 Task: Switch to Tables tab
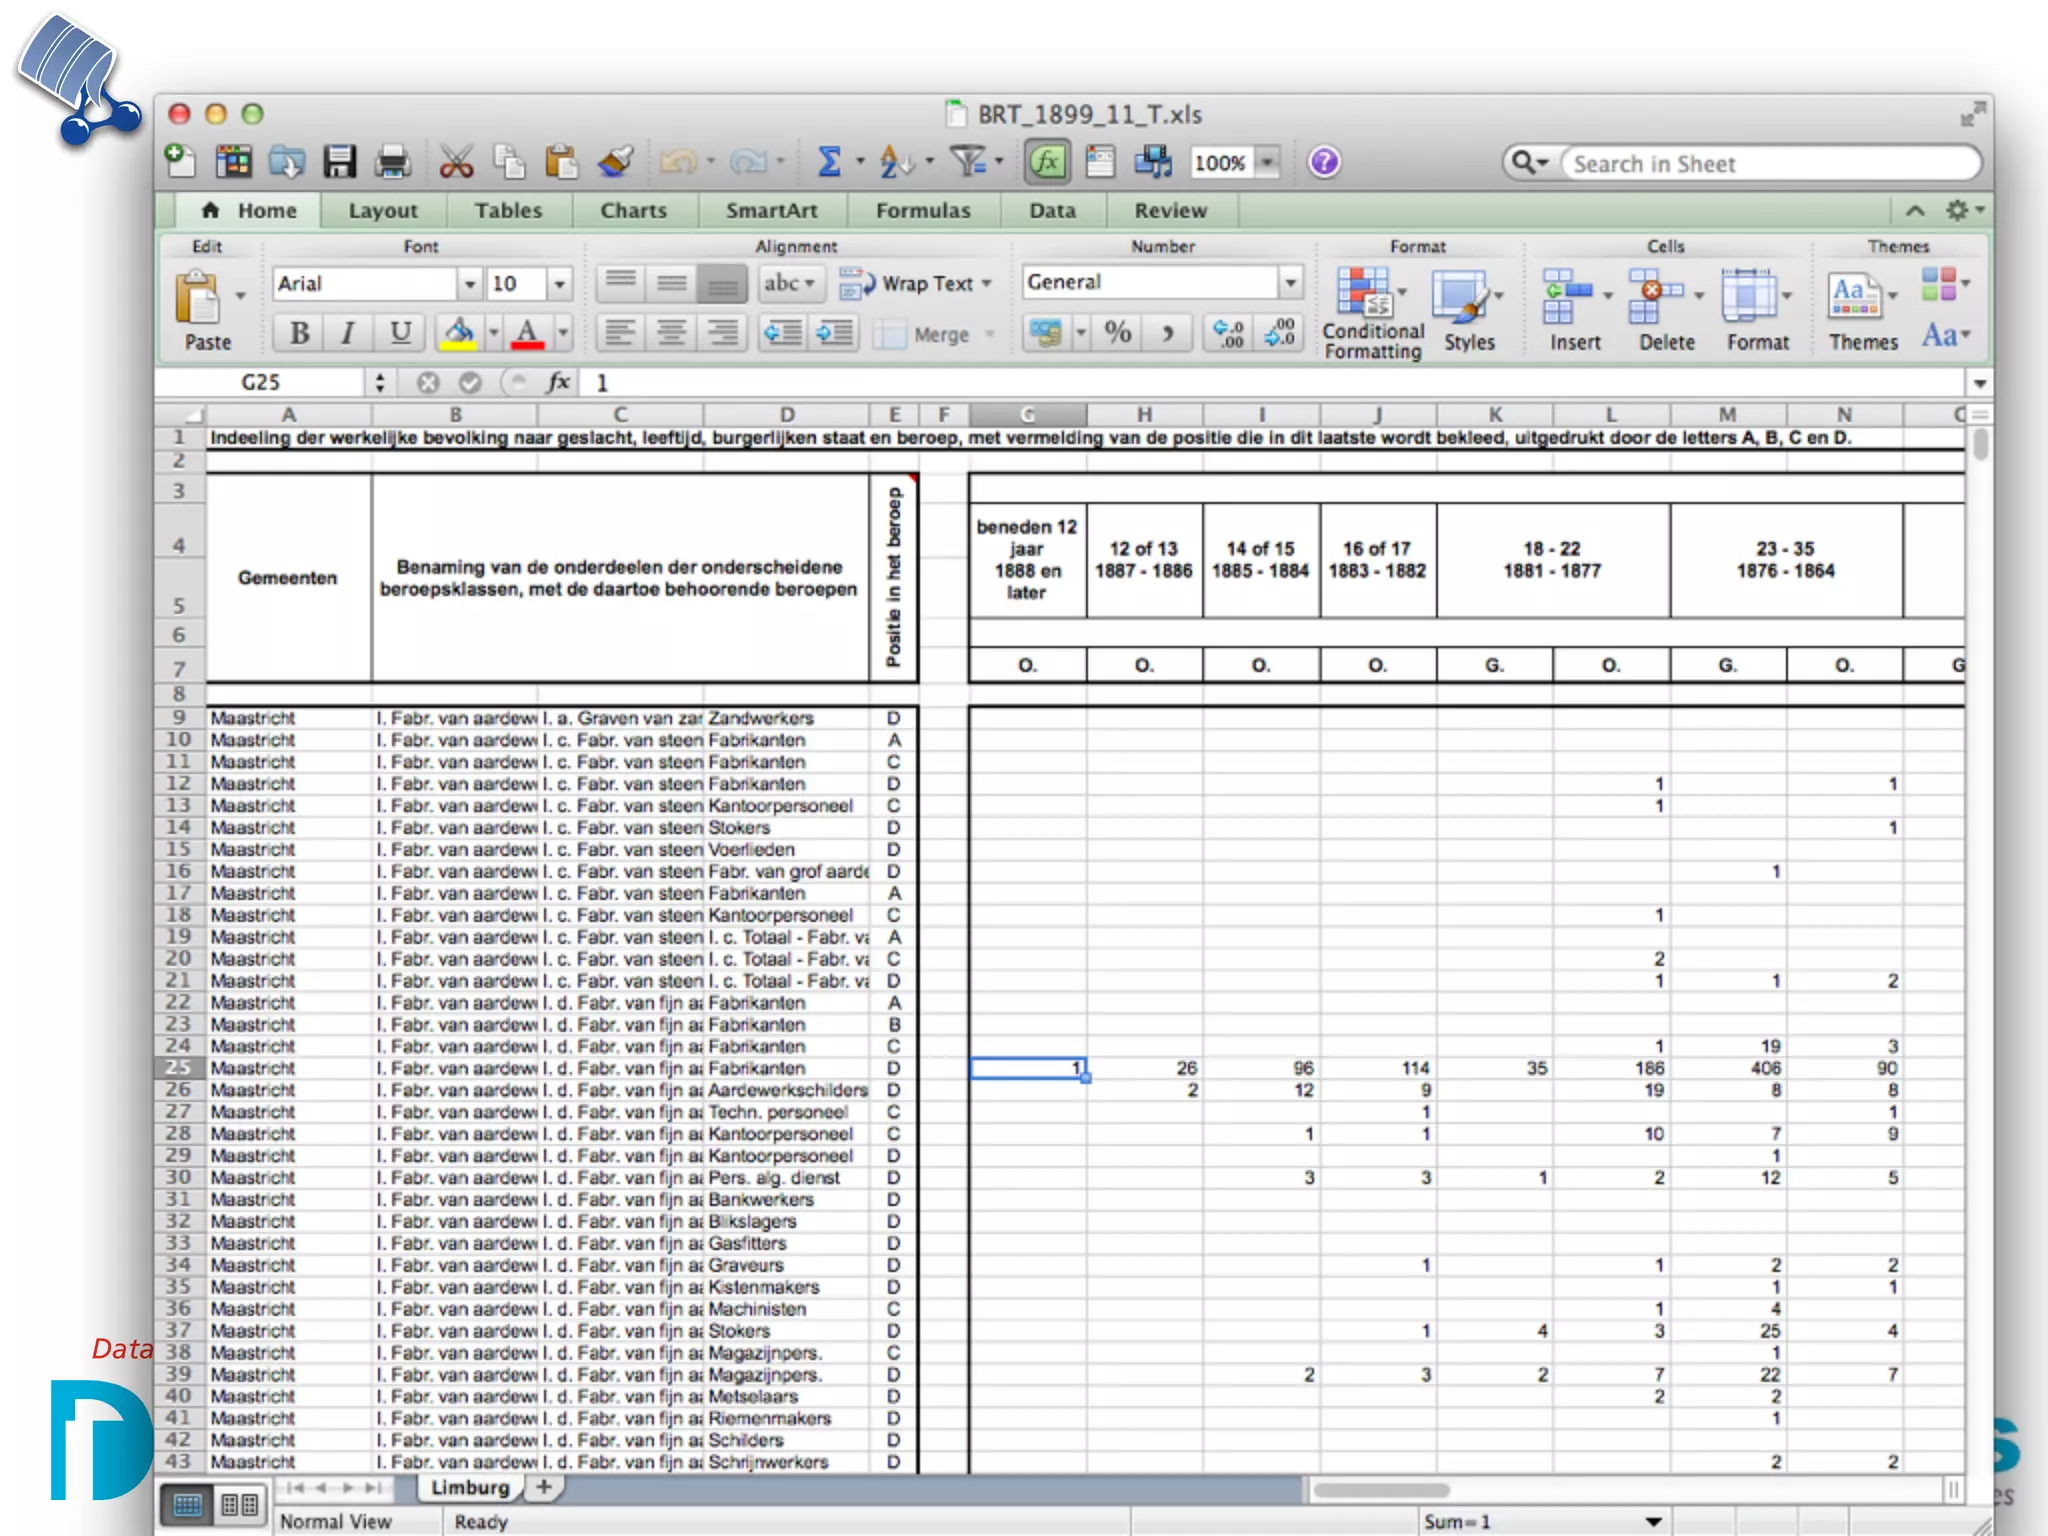click(508, 211)
